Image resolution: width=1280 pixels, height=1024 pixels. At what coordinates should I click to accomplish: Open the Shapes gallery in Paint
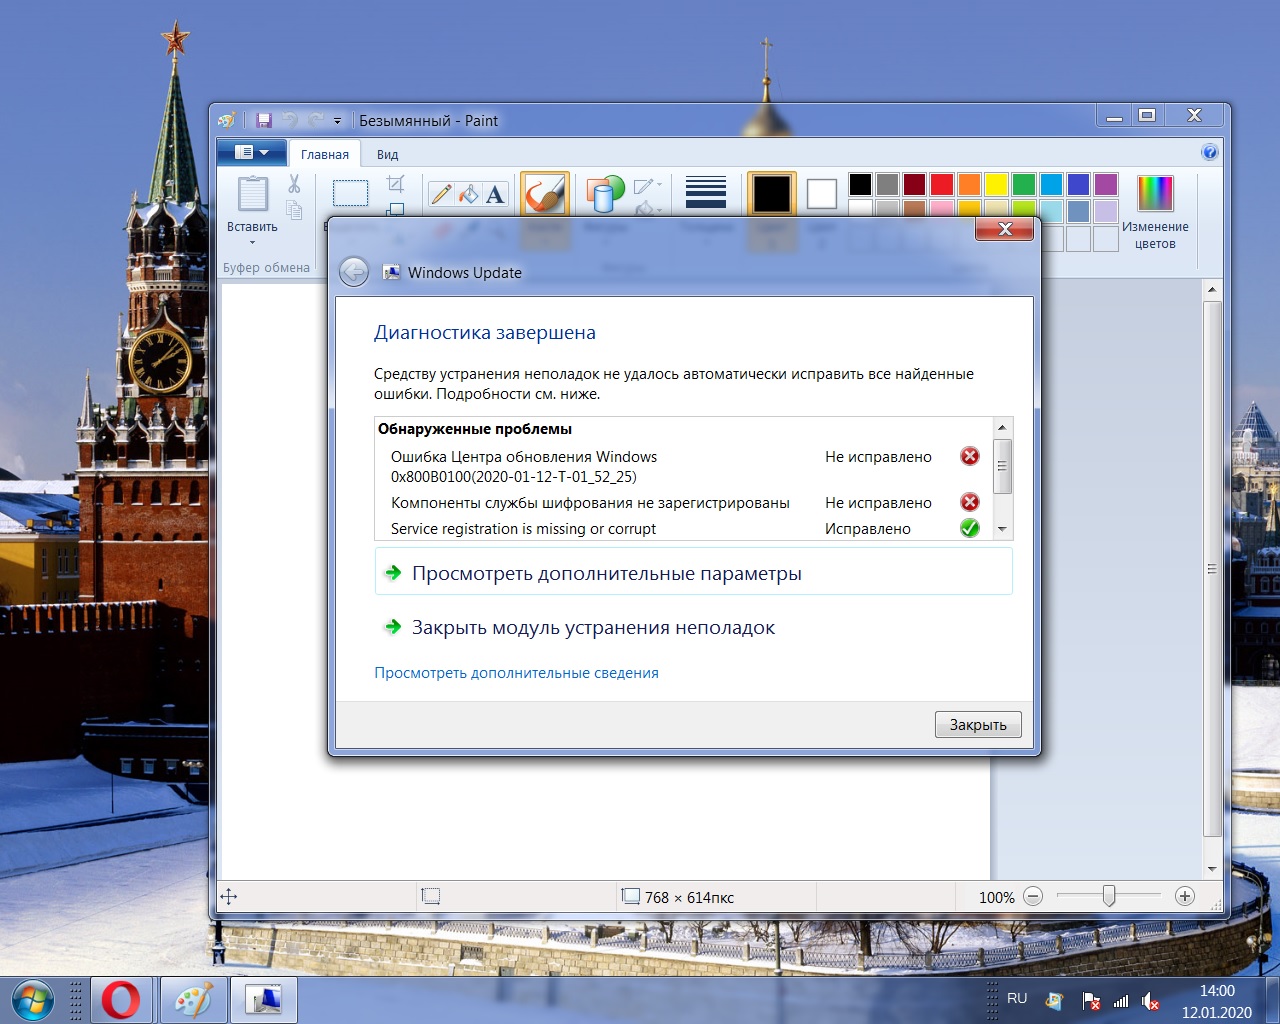tap(605, 194)
